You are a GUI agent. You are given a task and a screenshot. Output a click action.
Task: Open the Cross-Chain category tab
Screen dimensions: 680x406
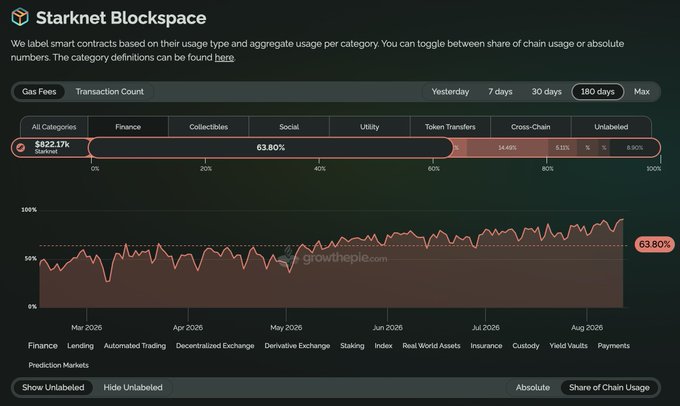click(x=530, y=127)
